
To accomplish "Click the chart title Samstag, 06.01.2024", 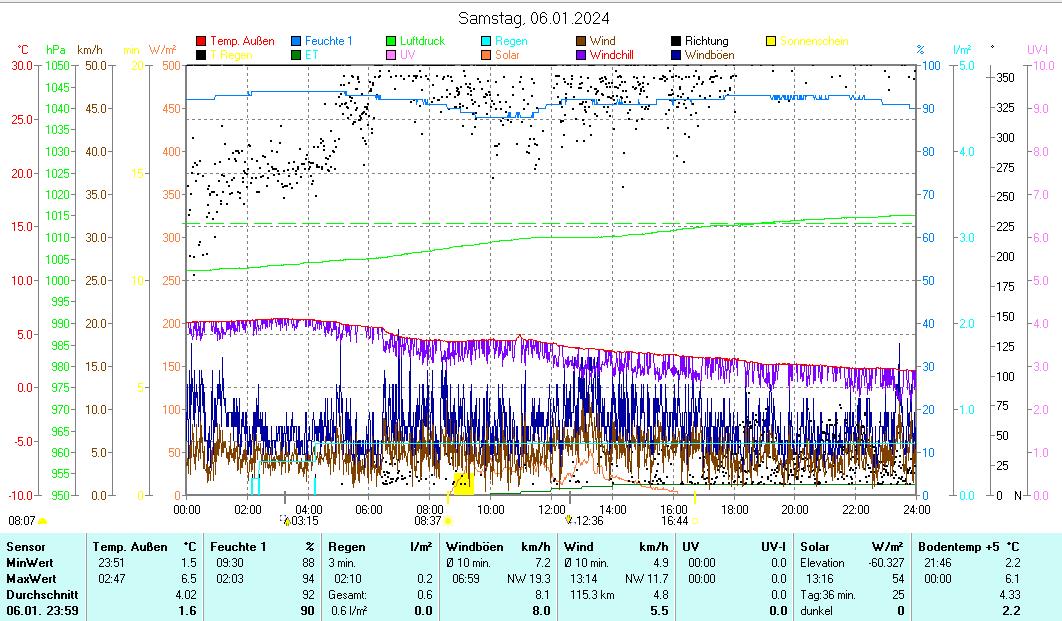I will (x=534, y=18).
